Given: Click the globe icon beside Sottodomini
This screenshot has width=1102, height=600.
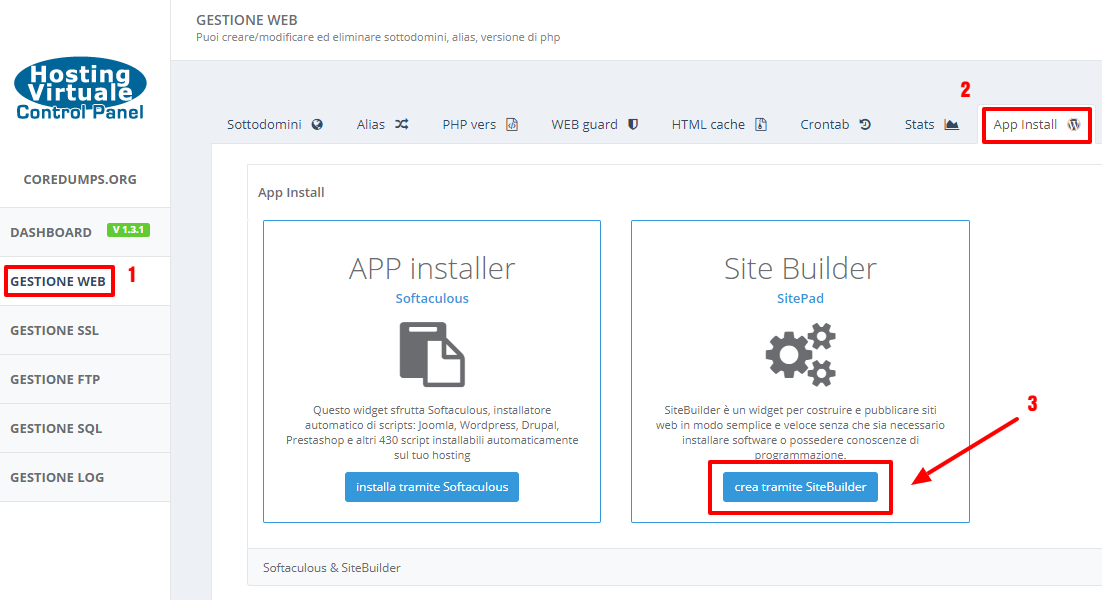Looking at the screenshot, I should [318, 124].
